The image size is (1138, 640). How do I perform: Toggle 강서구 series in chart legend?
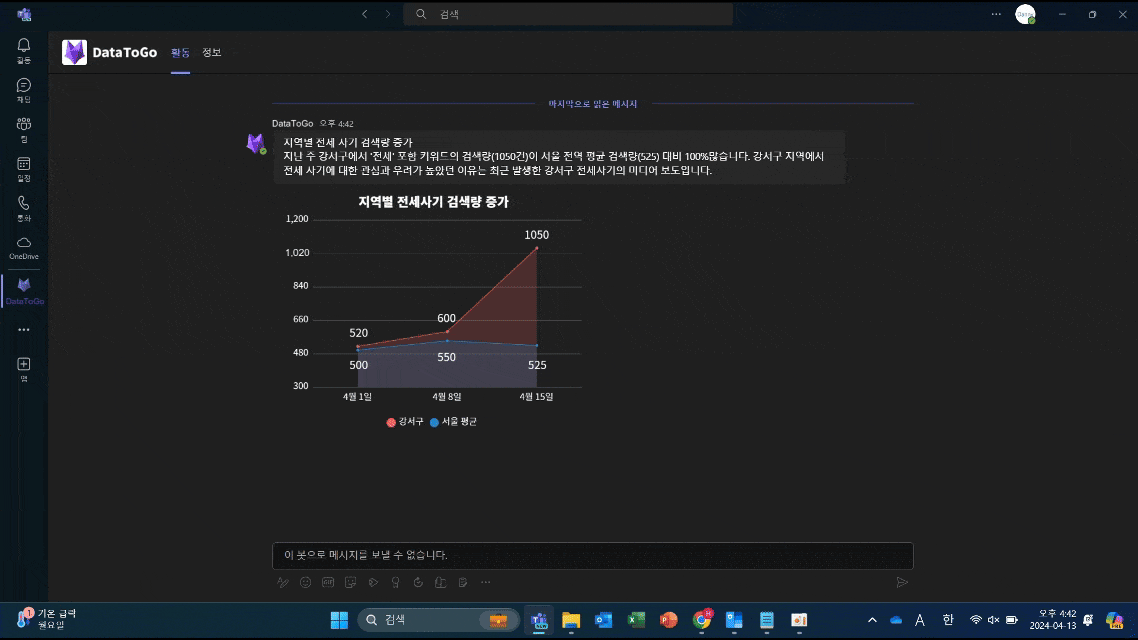tap(405, 422)
